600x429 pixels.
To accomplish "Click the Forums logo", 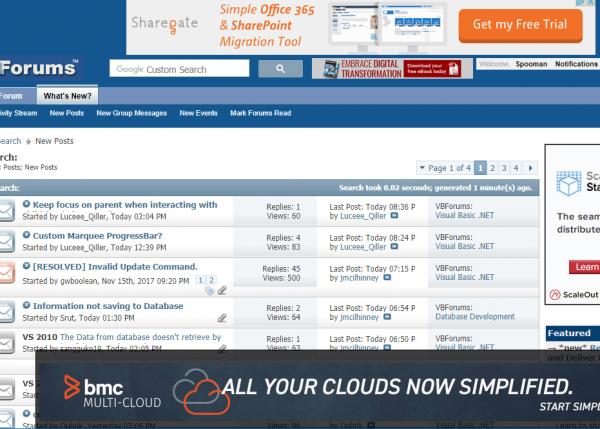I will [x=38, y=68].
